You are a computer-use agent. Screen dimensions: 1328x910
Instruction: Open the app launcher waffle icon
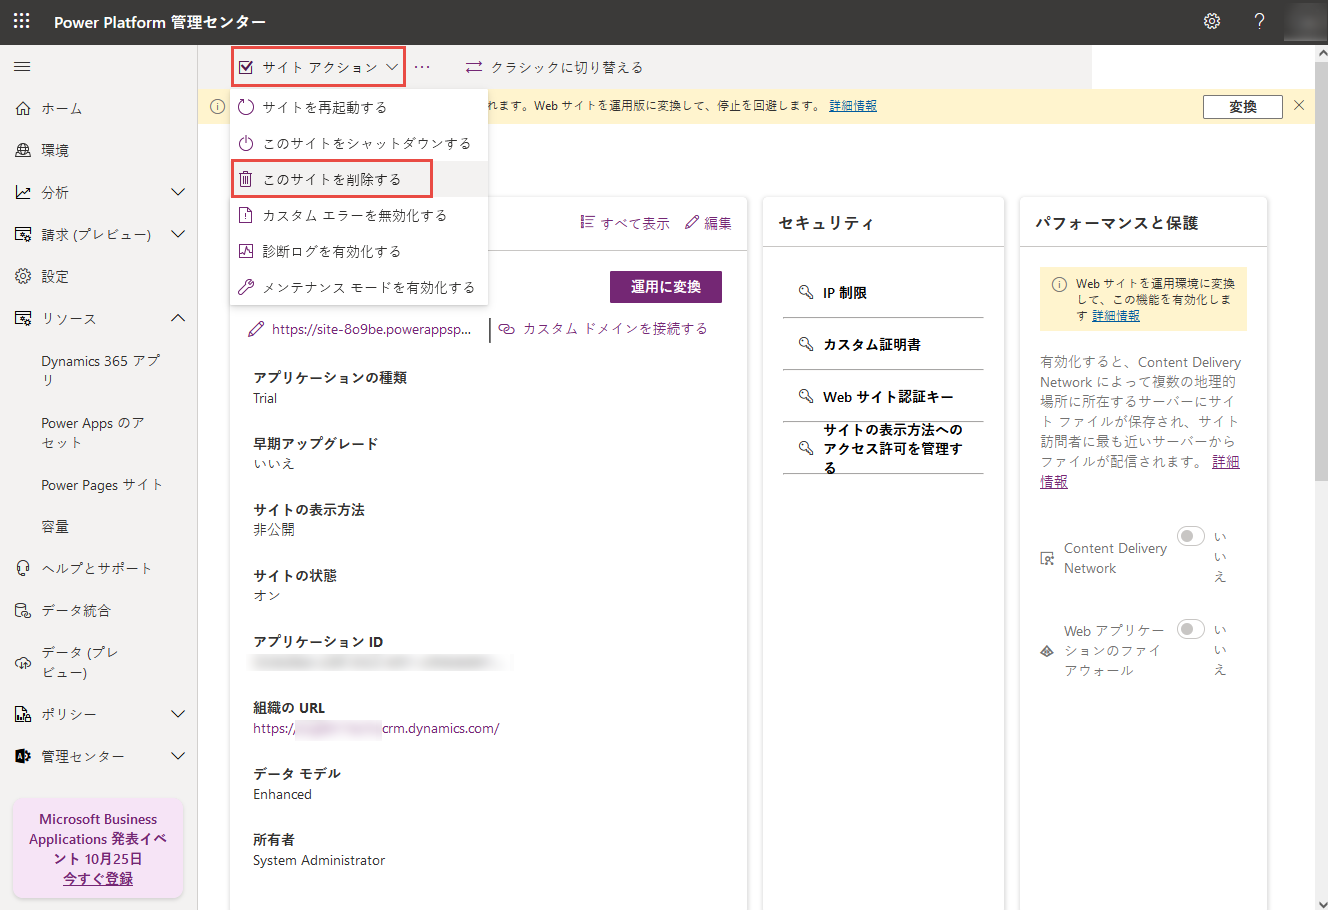22,21
